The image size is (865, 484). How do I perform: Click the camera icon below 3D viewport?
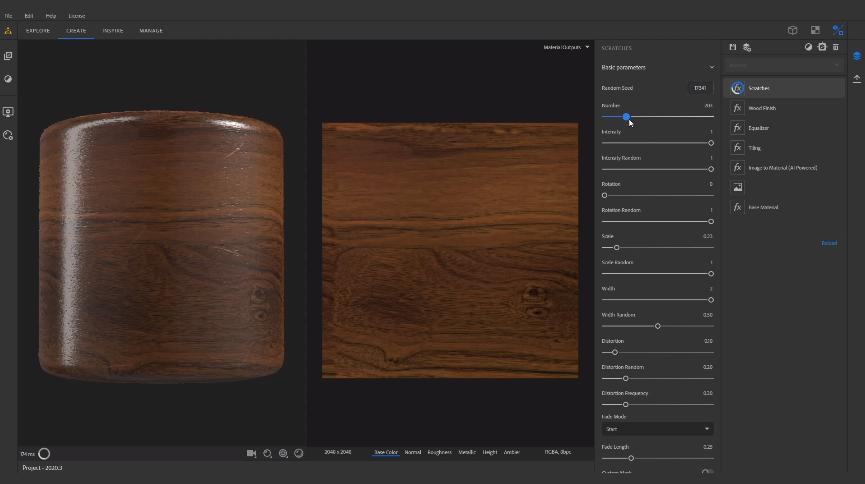coord(252,453)
